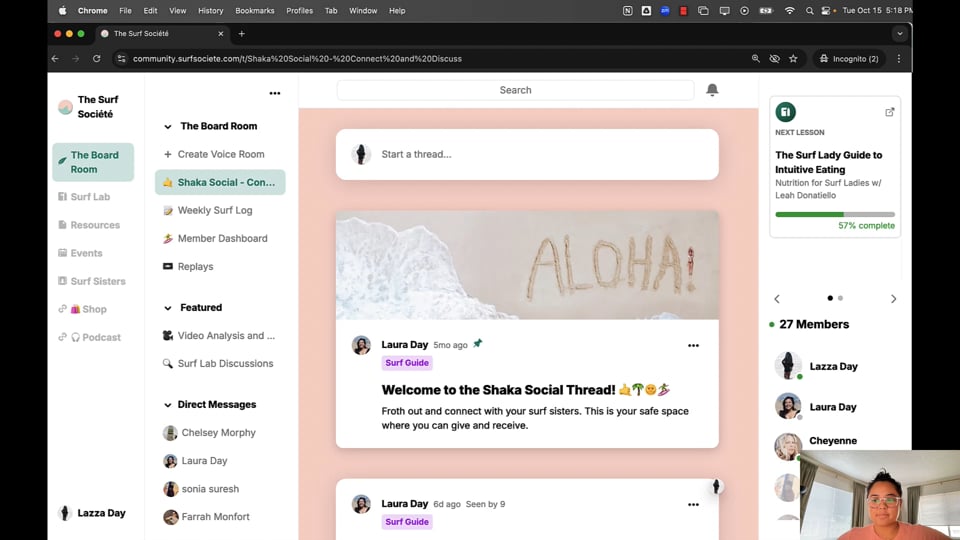Image resolution: width=960 pixels, height=540 pixels.
Task: Go to the next carousel card
Action: point(893,299)
